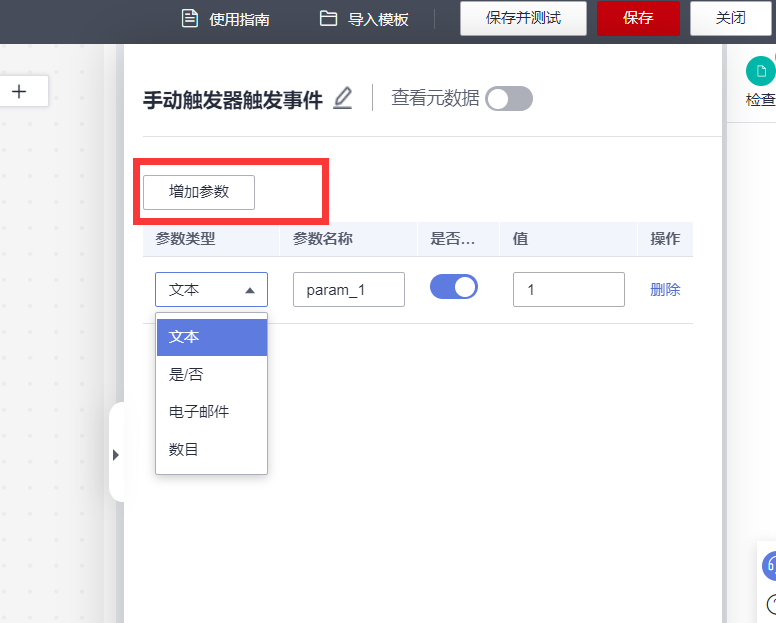Click the plus icon on the canvas
Viewport: 776px width, 623px height.
(19, 91)
